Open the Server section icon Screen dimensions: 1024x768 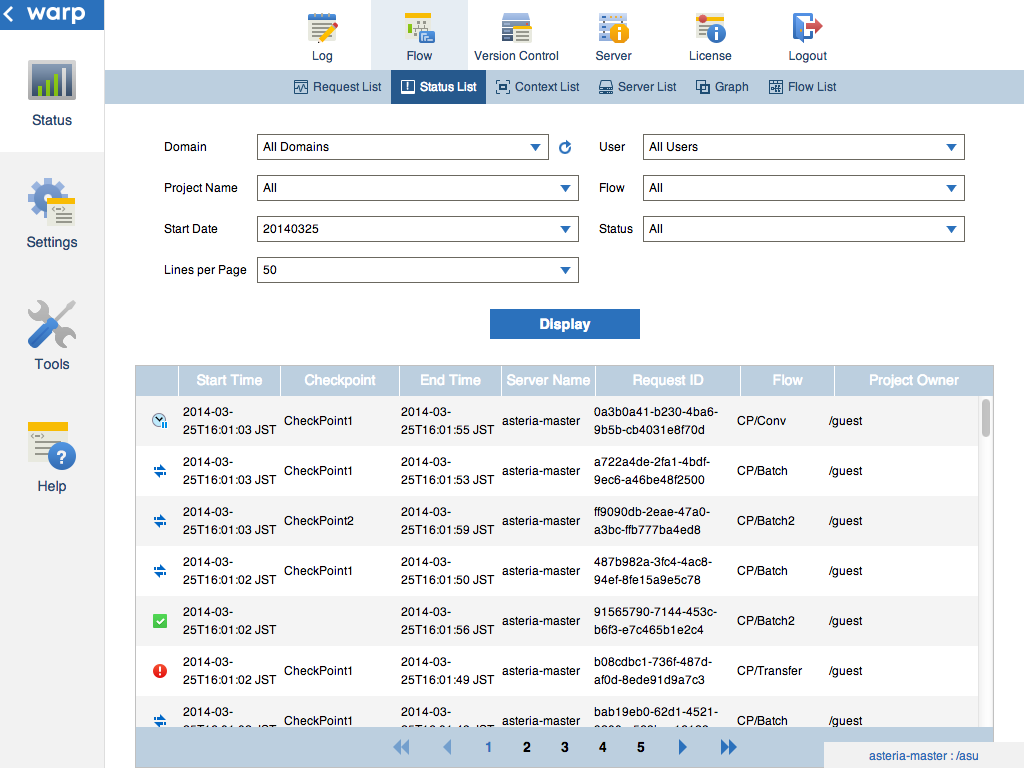pyautogui.click(x=613, y=36)
